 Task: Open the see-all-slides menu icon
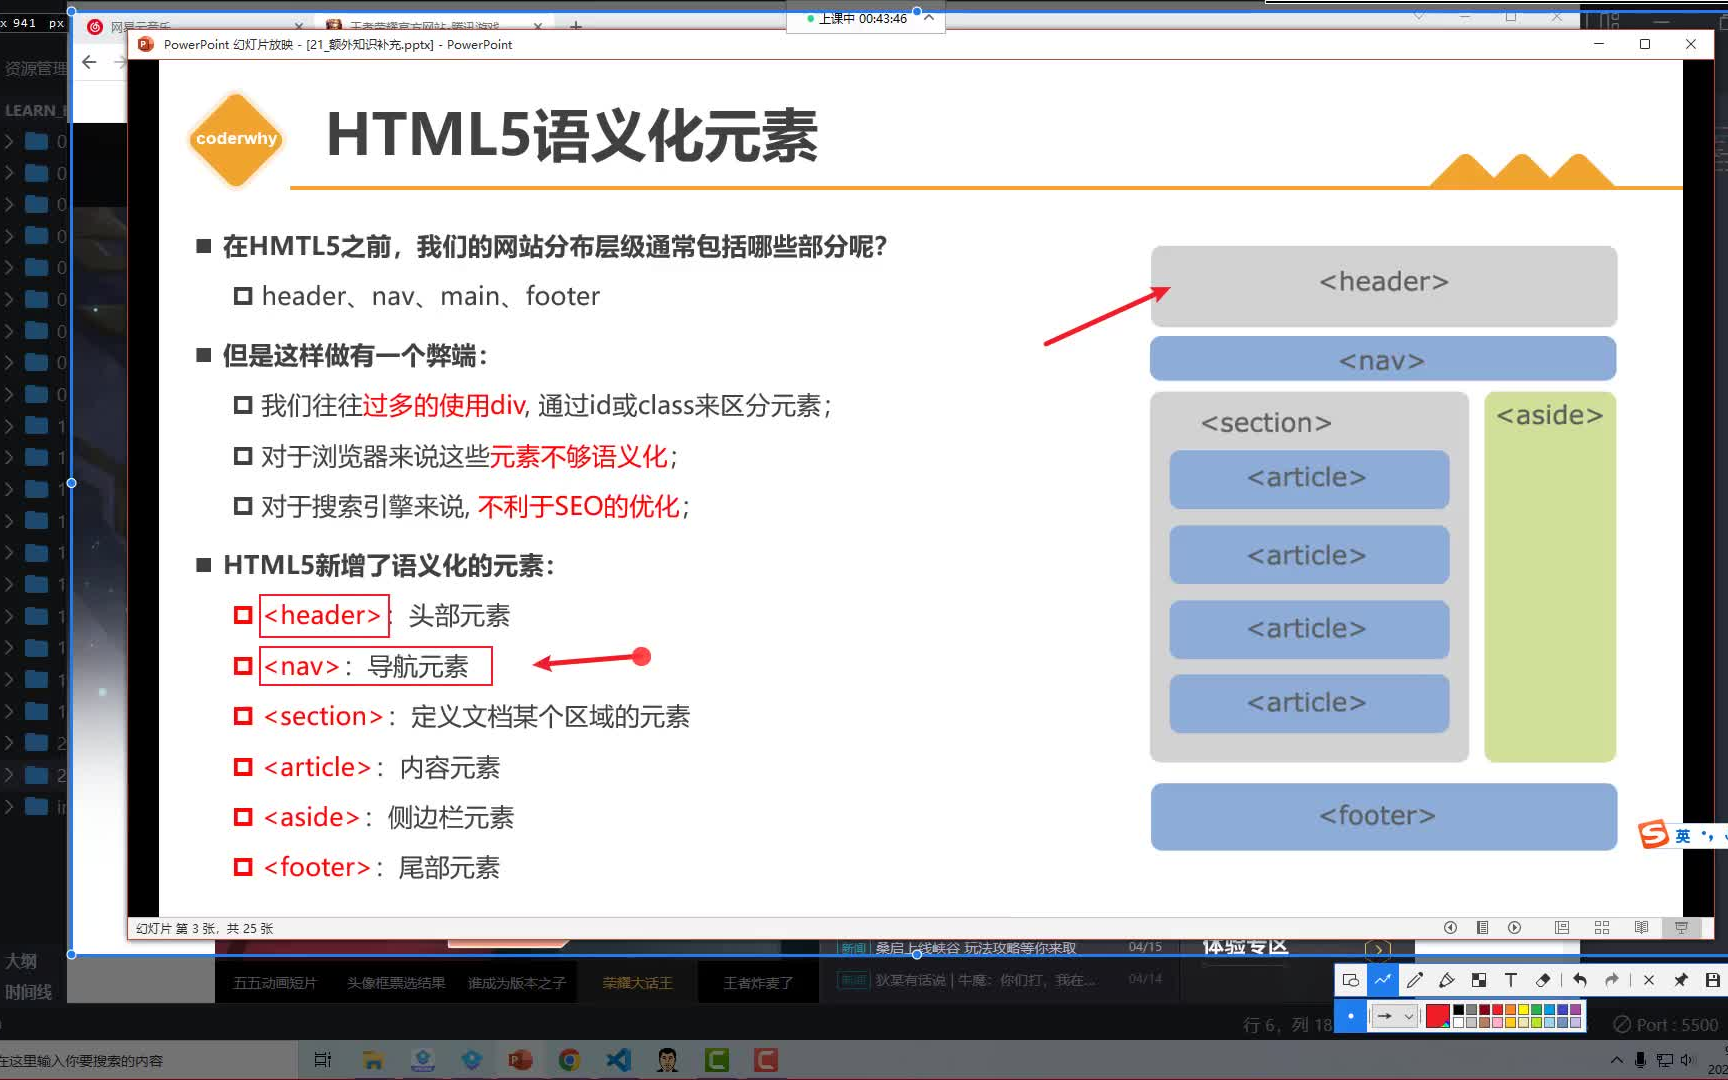click(x=1482, y=928)
